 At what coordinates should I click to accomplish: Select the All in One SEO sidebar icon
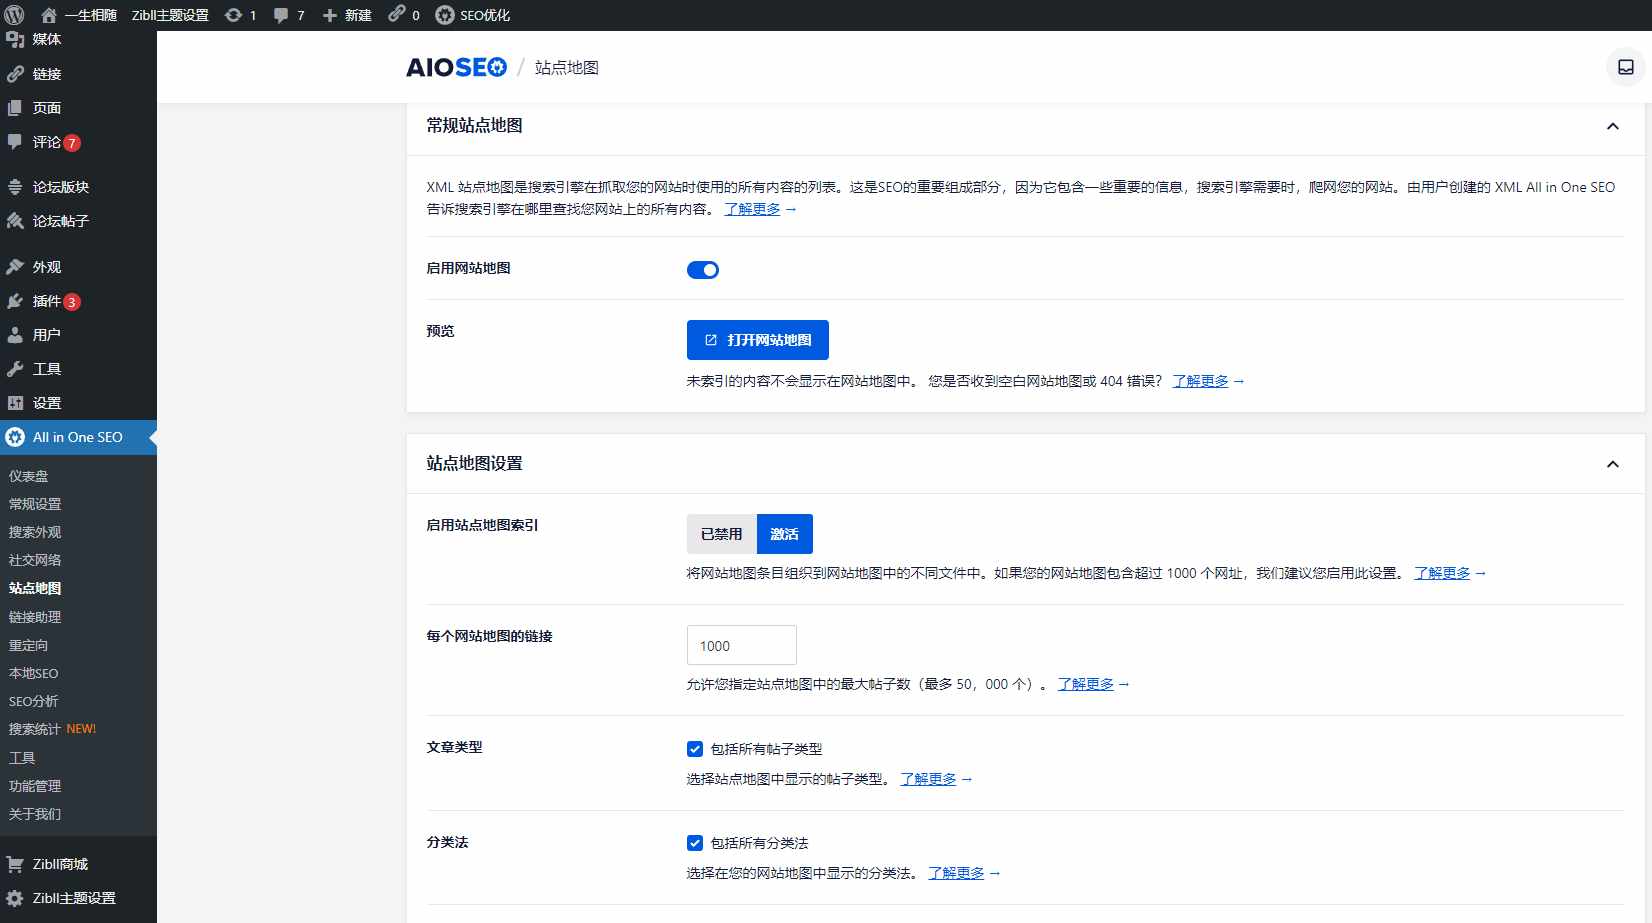(x=15, y=437)
